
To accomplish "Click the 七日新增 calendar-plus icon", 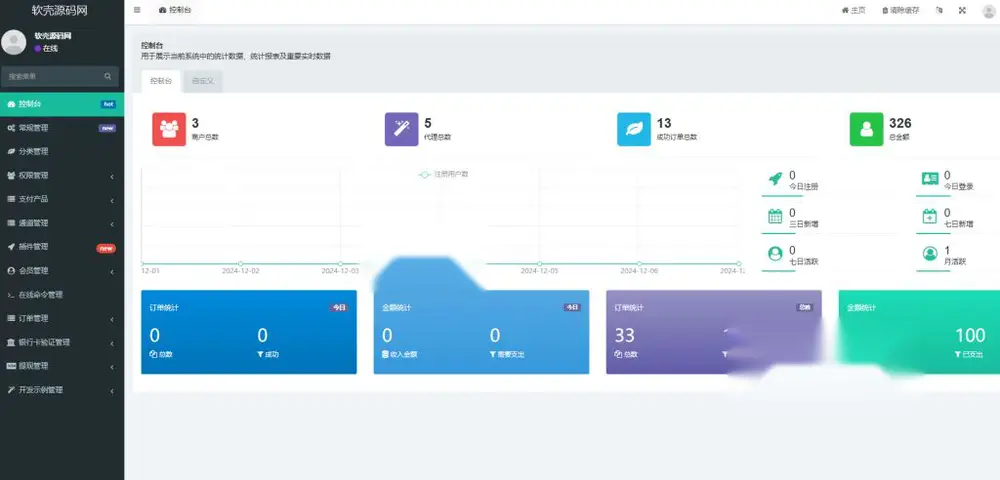I will [930, 217].
